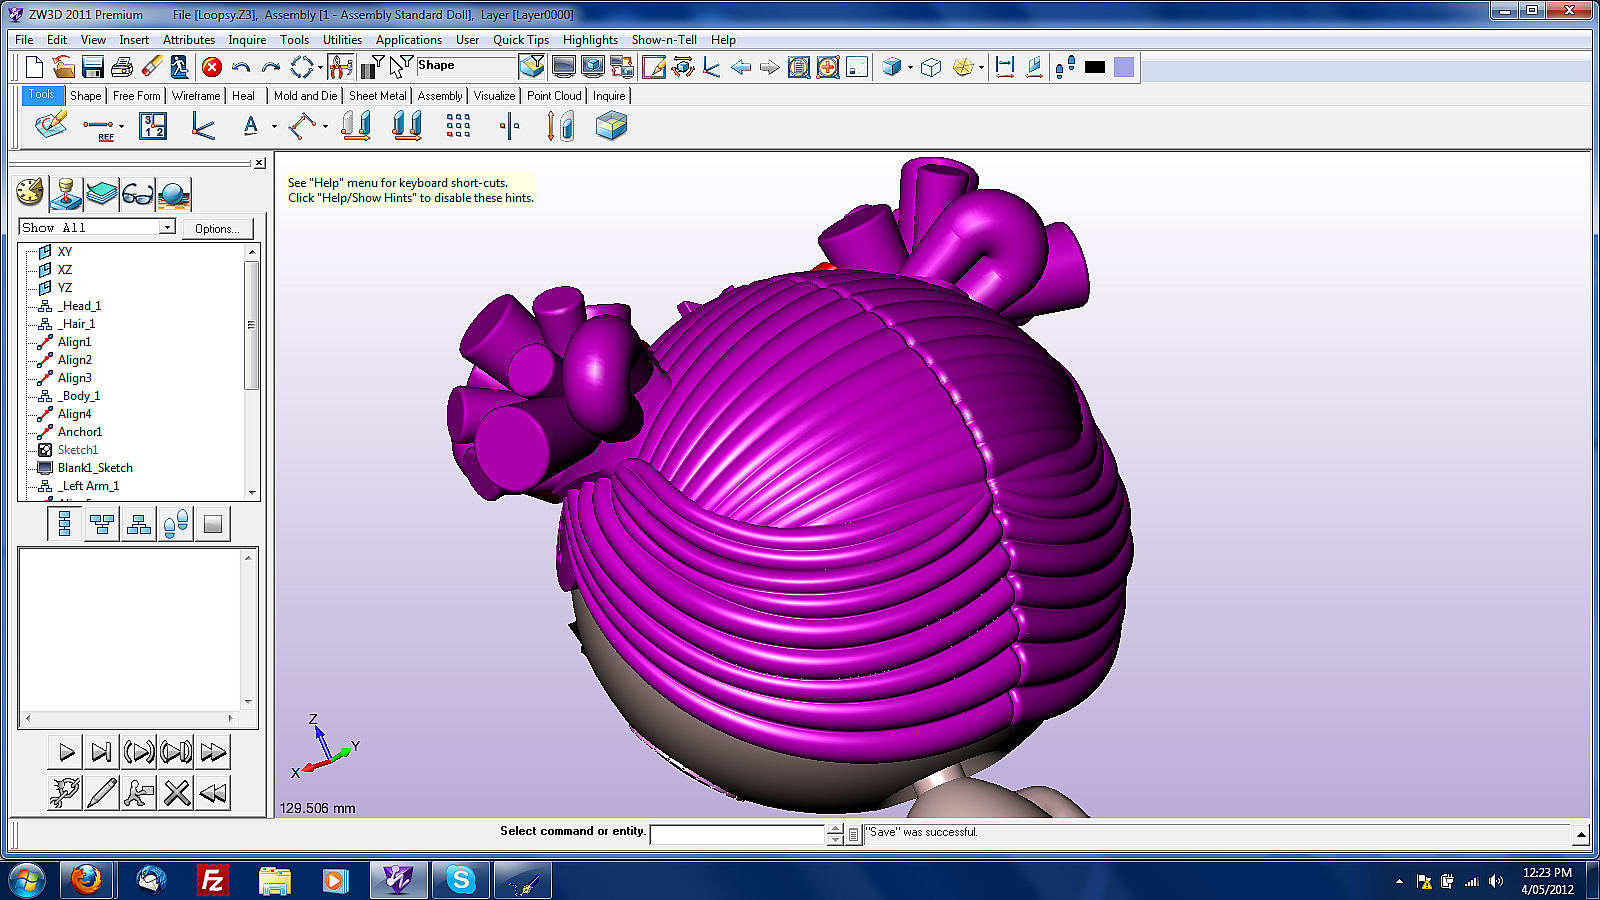Save the file using the floppy disk icon
Image resolution: width=1600 pixels, height=900 pixels.
tap(93, 67)
